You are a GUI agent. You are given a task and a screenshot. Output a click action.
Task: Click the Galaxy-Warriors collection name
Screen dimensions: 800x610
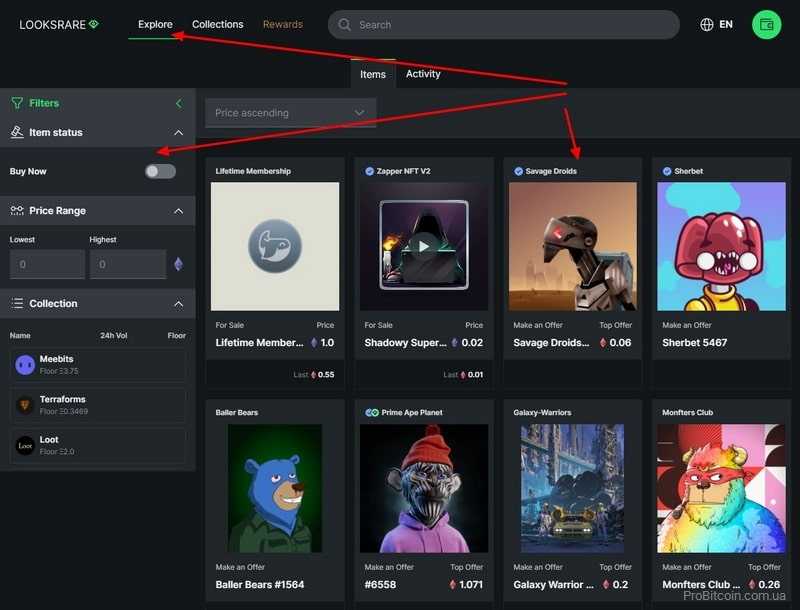pyautogui.click(x=542, y=413)
